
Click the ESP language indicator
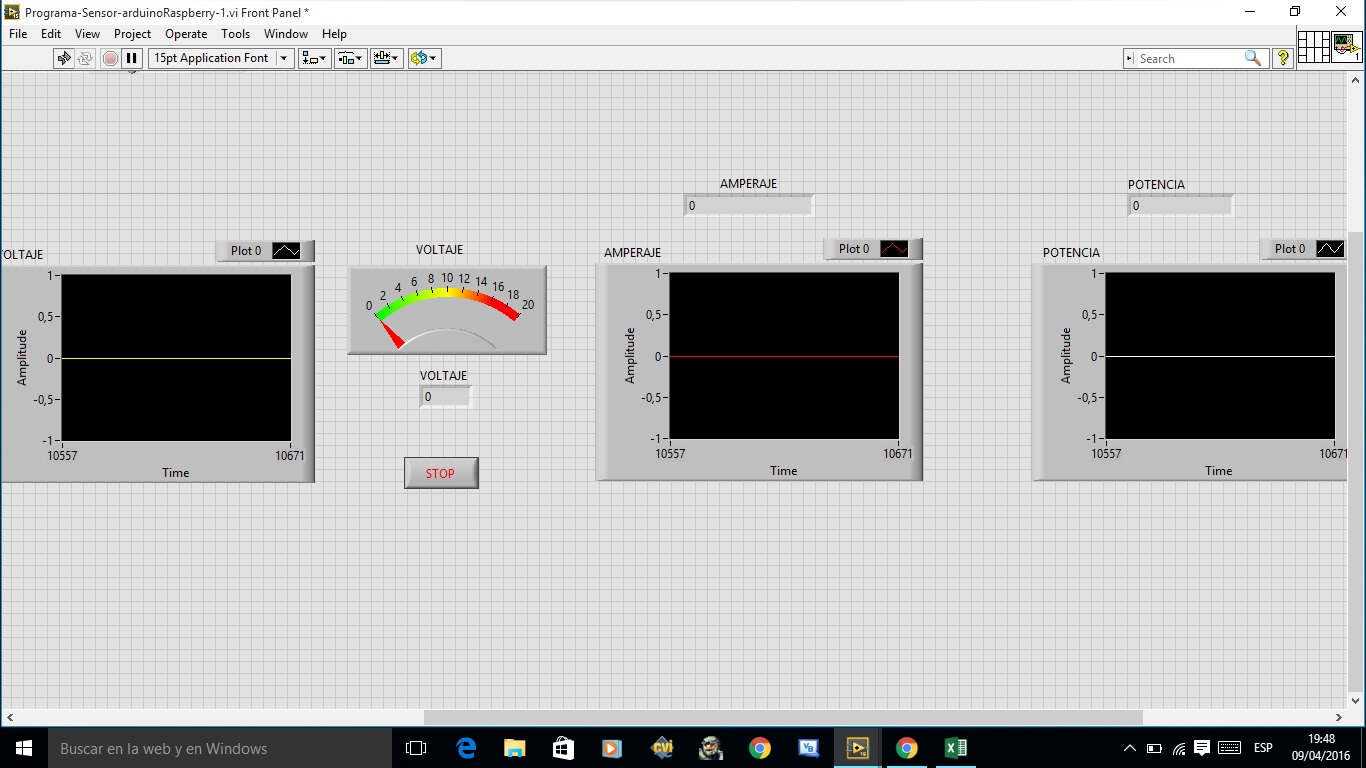(x=1263, y=748)
